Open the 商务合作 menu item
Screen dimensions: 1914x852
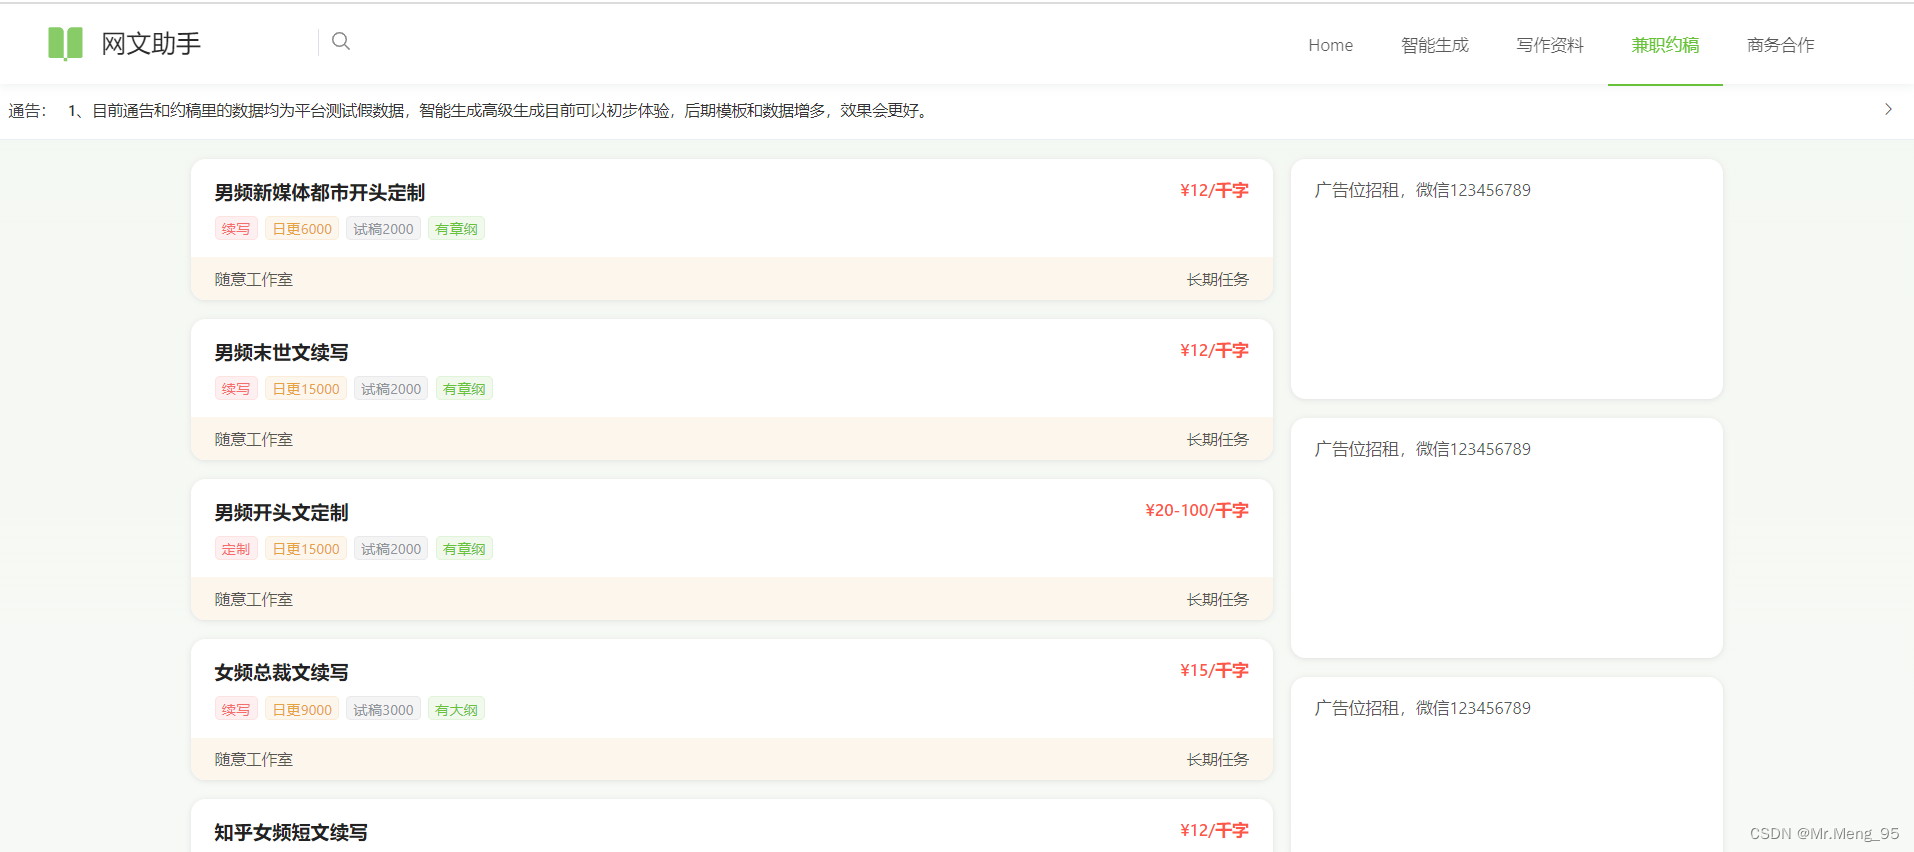[x=1780, y=45]
